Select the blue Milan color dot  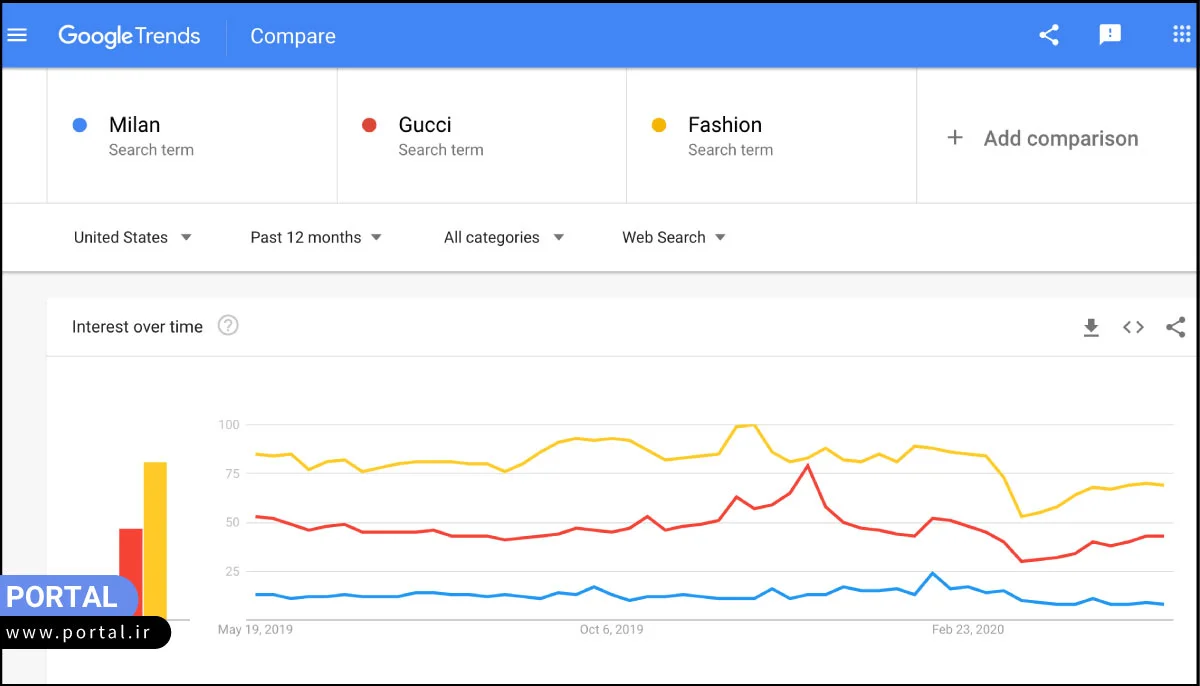click(x=81, y=123)
